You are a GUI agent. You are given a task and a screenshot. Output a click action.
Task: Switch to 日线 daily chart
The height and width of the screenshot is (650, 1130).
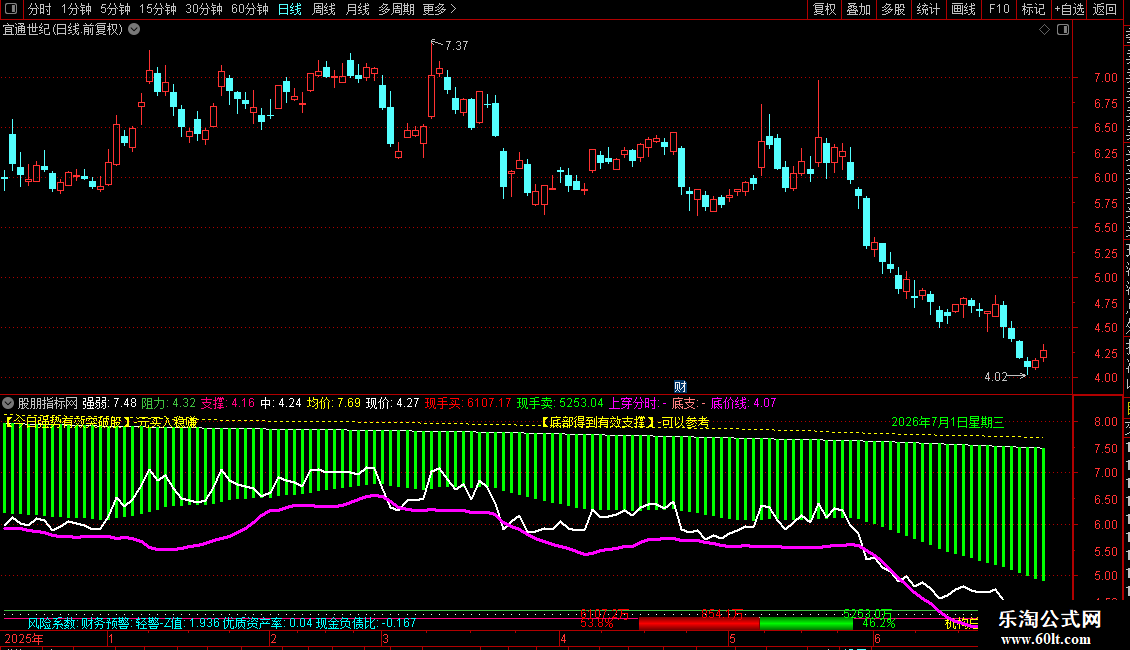coord(290,9)
